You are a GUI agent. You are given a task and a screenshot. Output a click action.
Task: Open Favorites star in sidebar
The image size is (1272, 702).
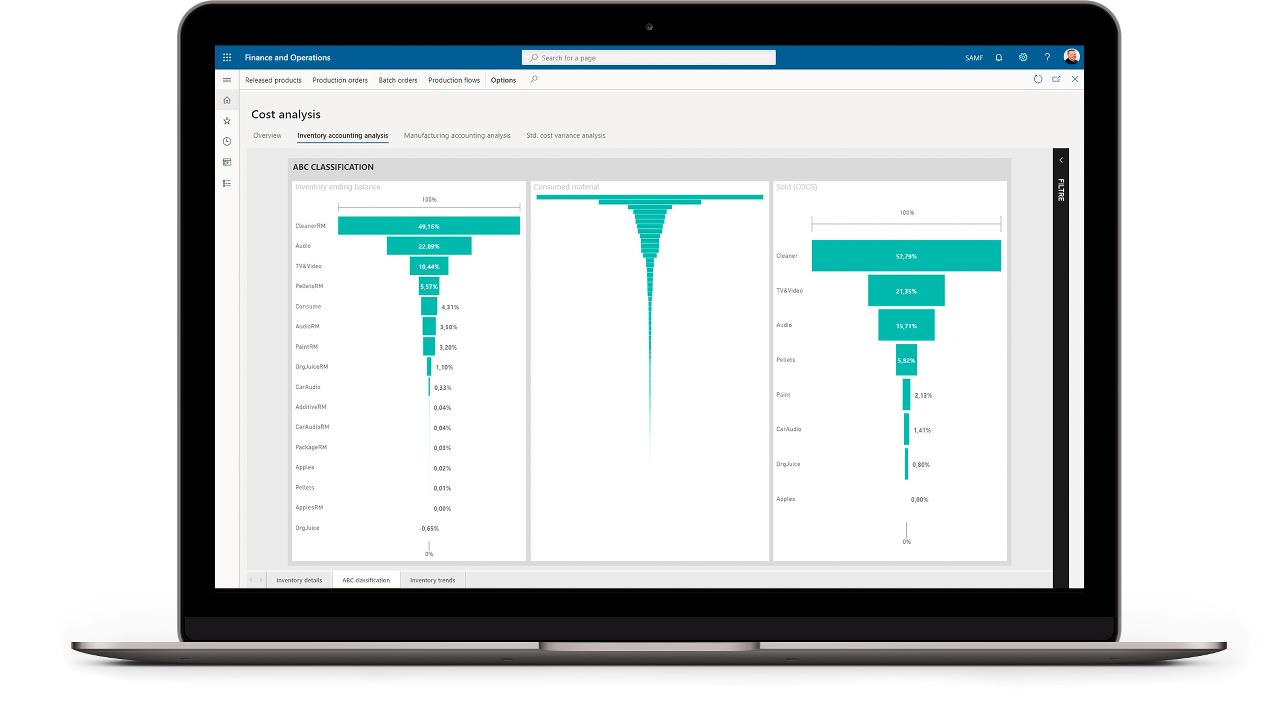point(227,121)
